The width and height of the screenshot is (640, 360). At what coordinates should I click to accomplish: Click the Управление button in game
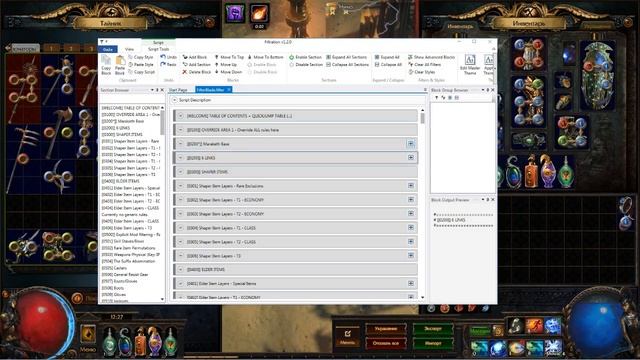click(386, 329)
